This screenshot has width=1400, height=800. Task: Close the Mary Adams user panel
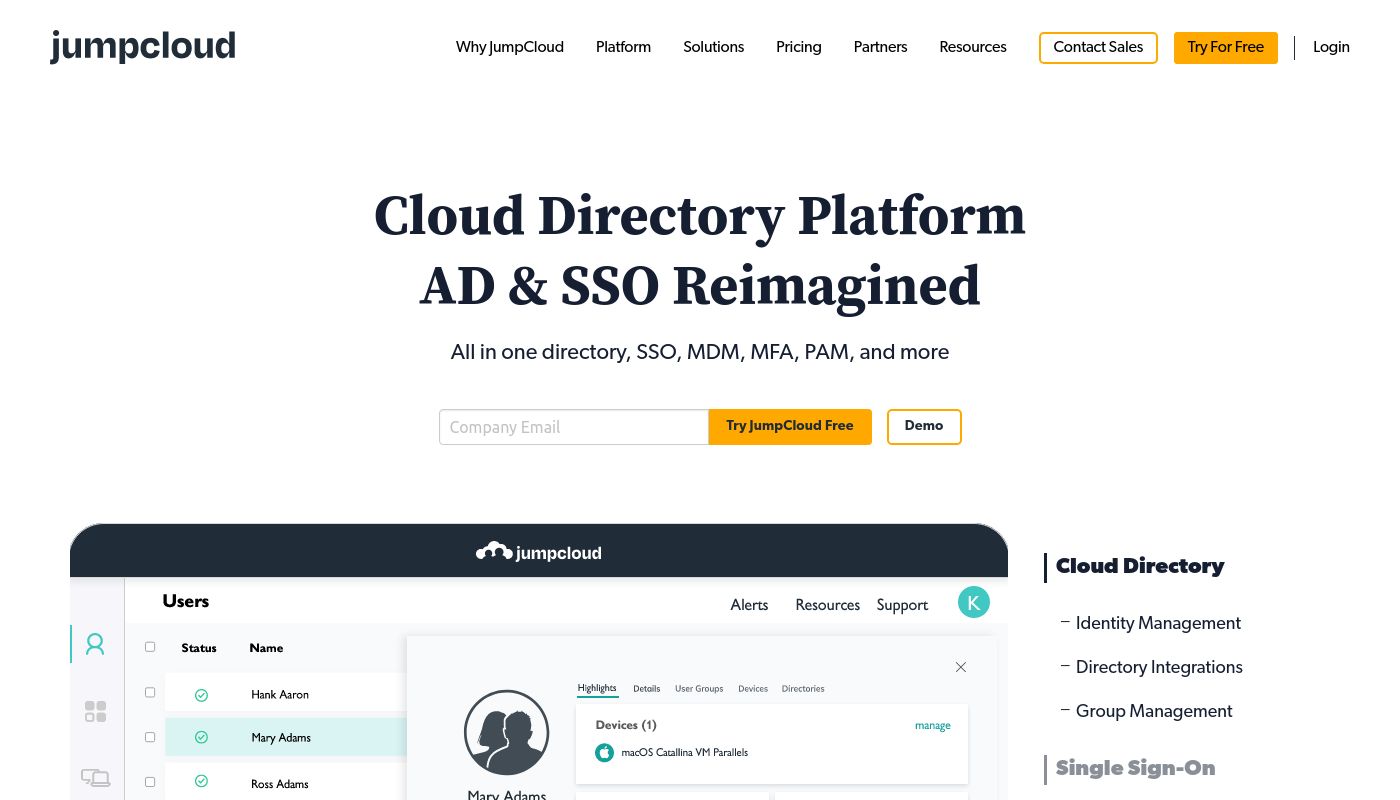click(960, 667)
